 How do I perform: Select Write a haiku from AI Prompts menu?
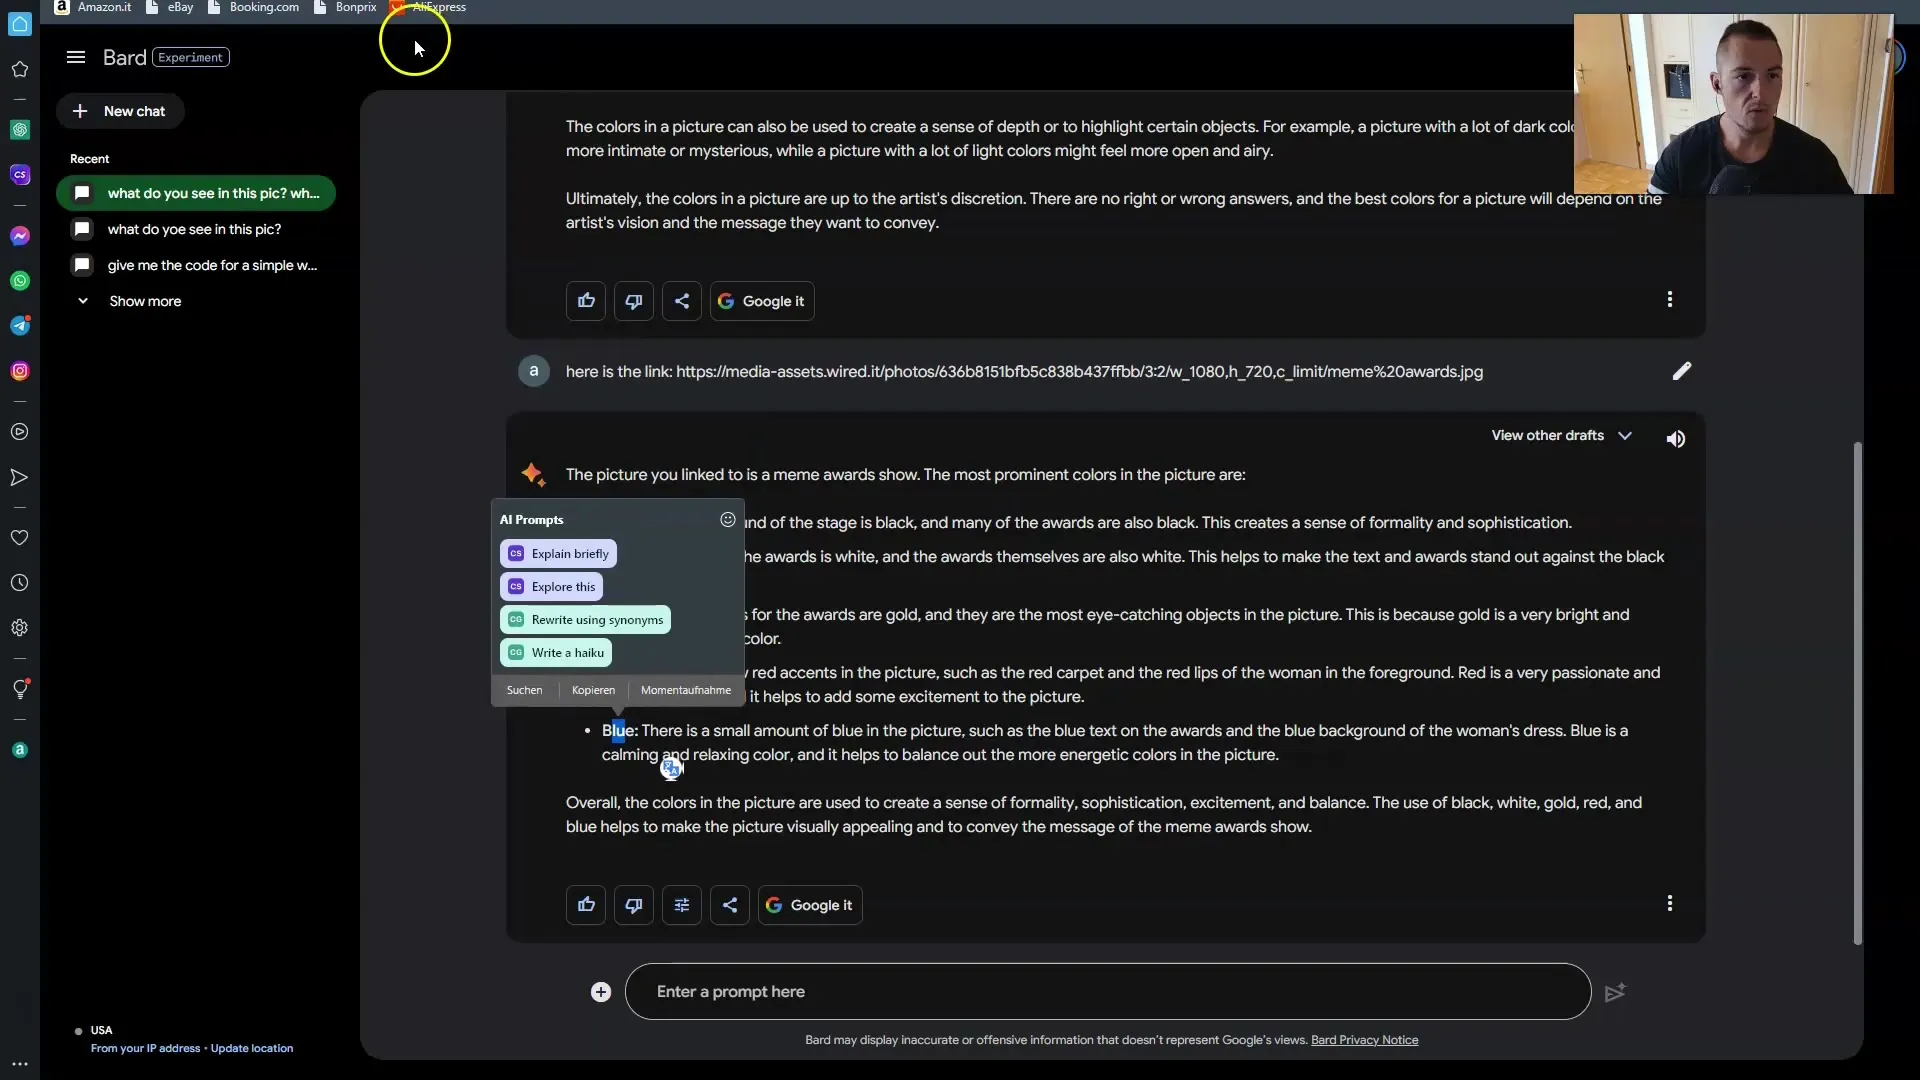click(x=566, y=651)
